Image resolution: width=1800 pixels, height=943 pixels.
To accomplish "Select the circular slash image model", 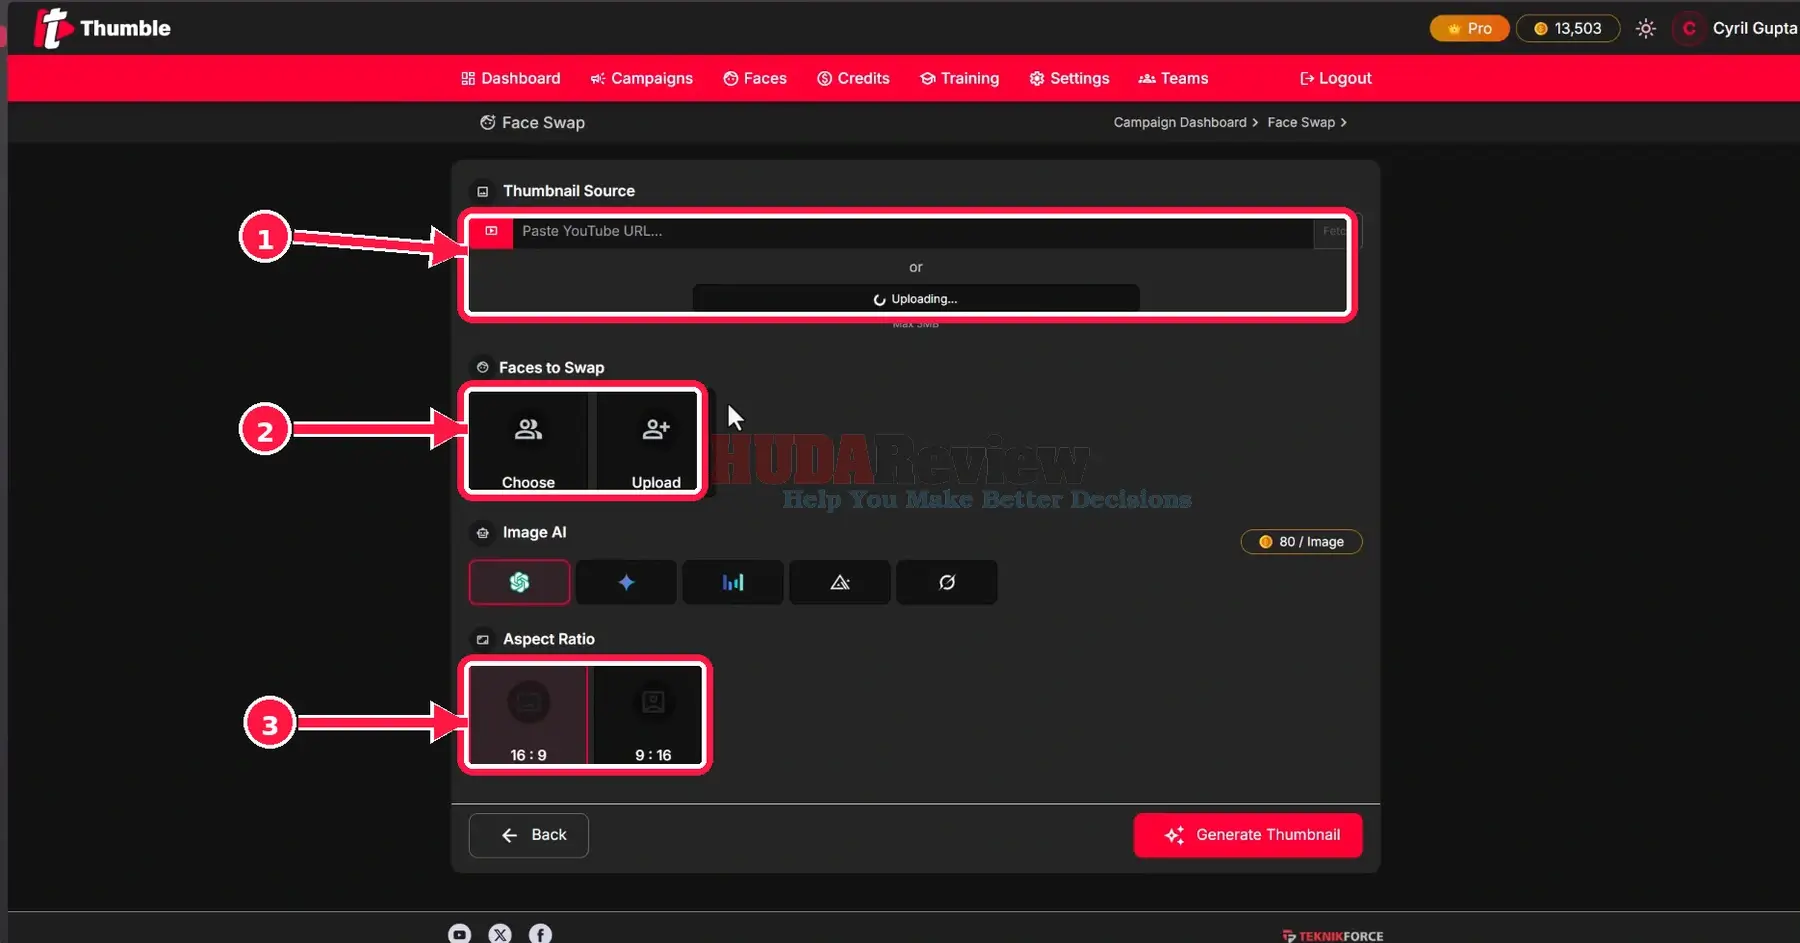I will click(947, 582).
